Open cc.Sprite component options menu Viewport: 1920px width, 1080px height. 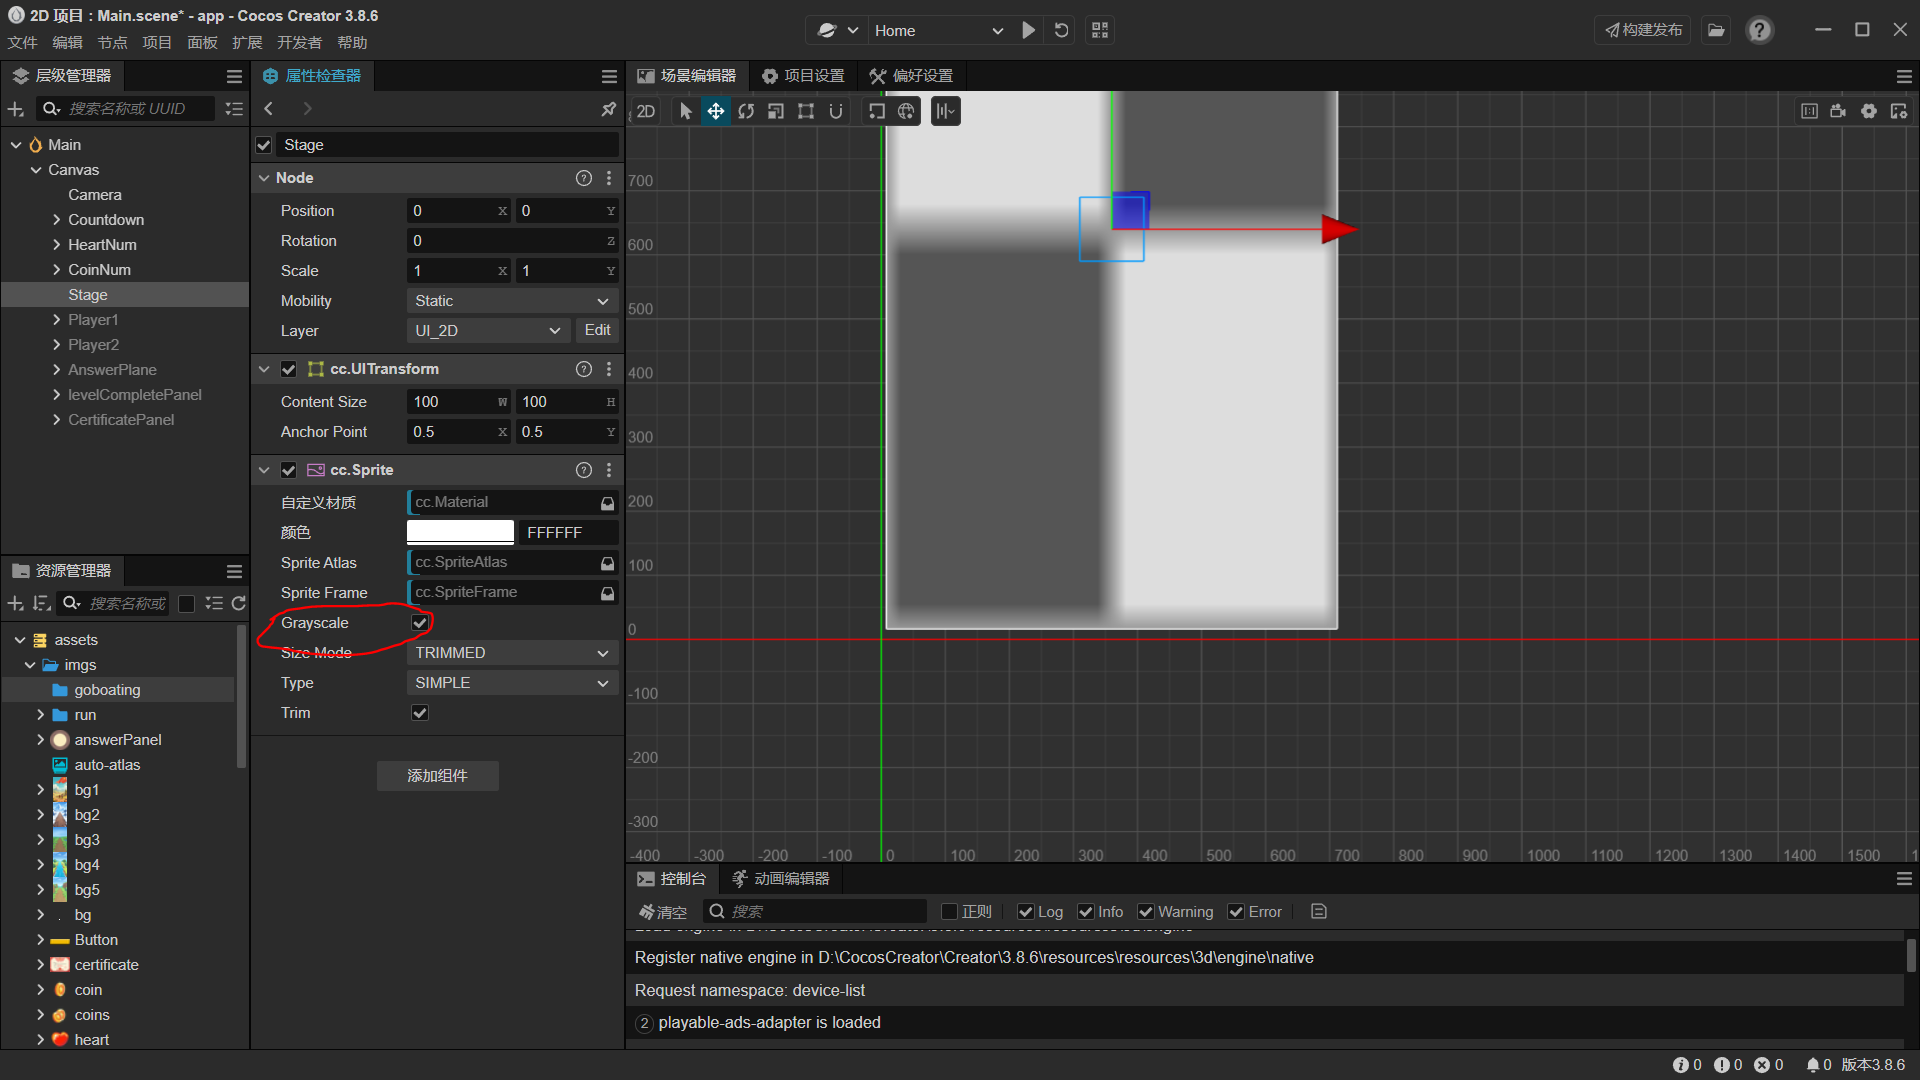609,470
